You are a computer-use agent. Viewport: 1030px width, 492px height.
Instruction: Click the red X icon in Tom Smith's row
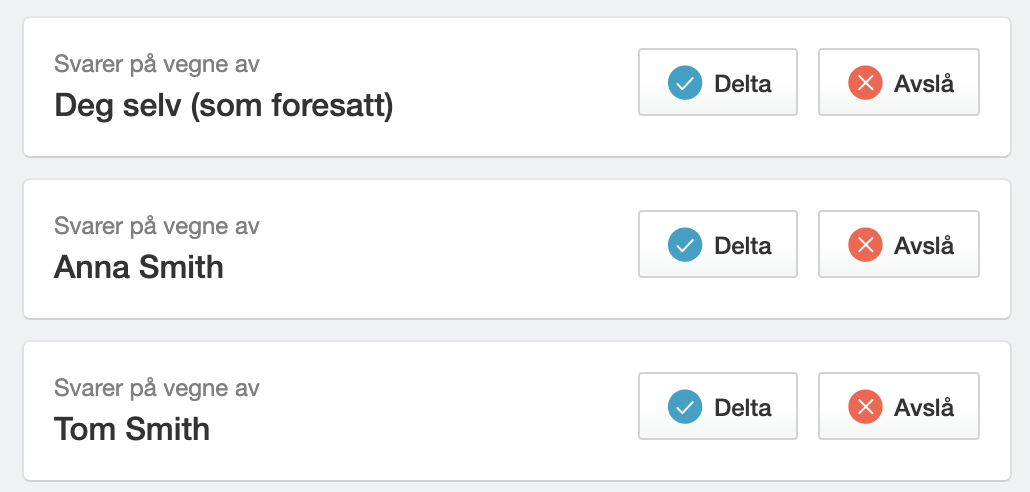865,407
